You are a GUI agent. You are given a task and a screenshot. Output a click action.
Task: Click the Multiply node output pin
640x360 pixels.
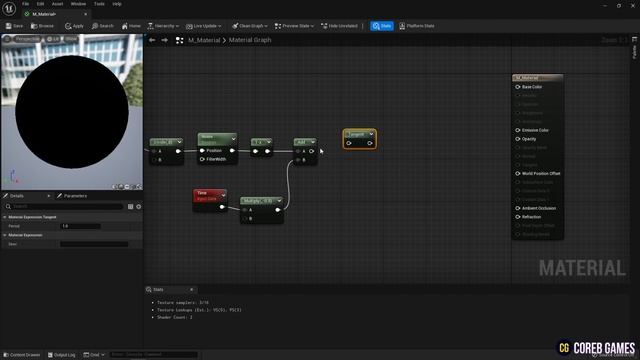point(278,210)
